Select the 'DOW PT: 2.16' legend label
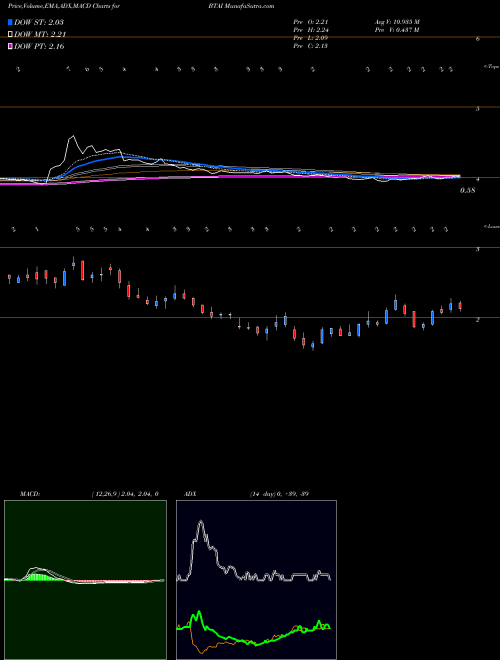The height and width of the screenshot is (660, 500). click(x=39, y=46)
